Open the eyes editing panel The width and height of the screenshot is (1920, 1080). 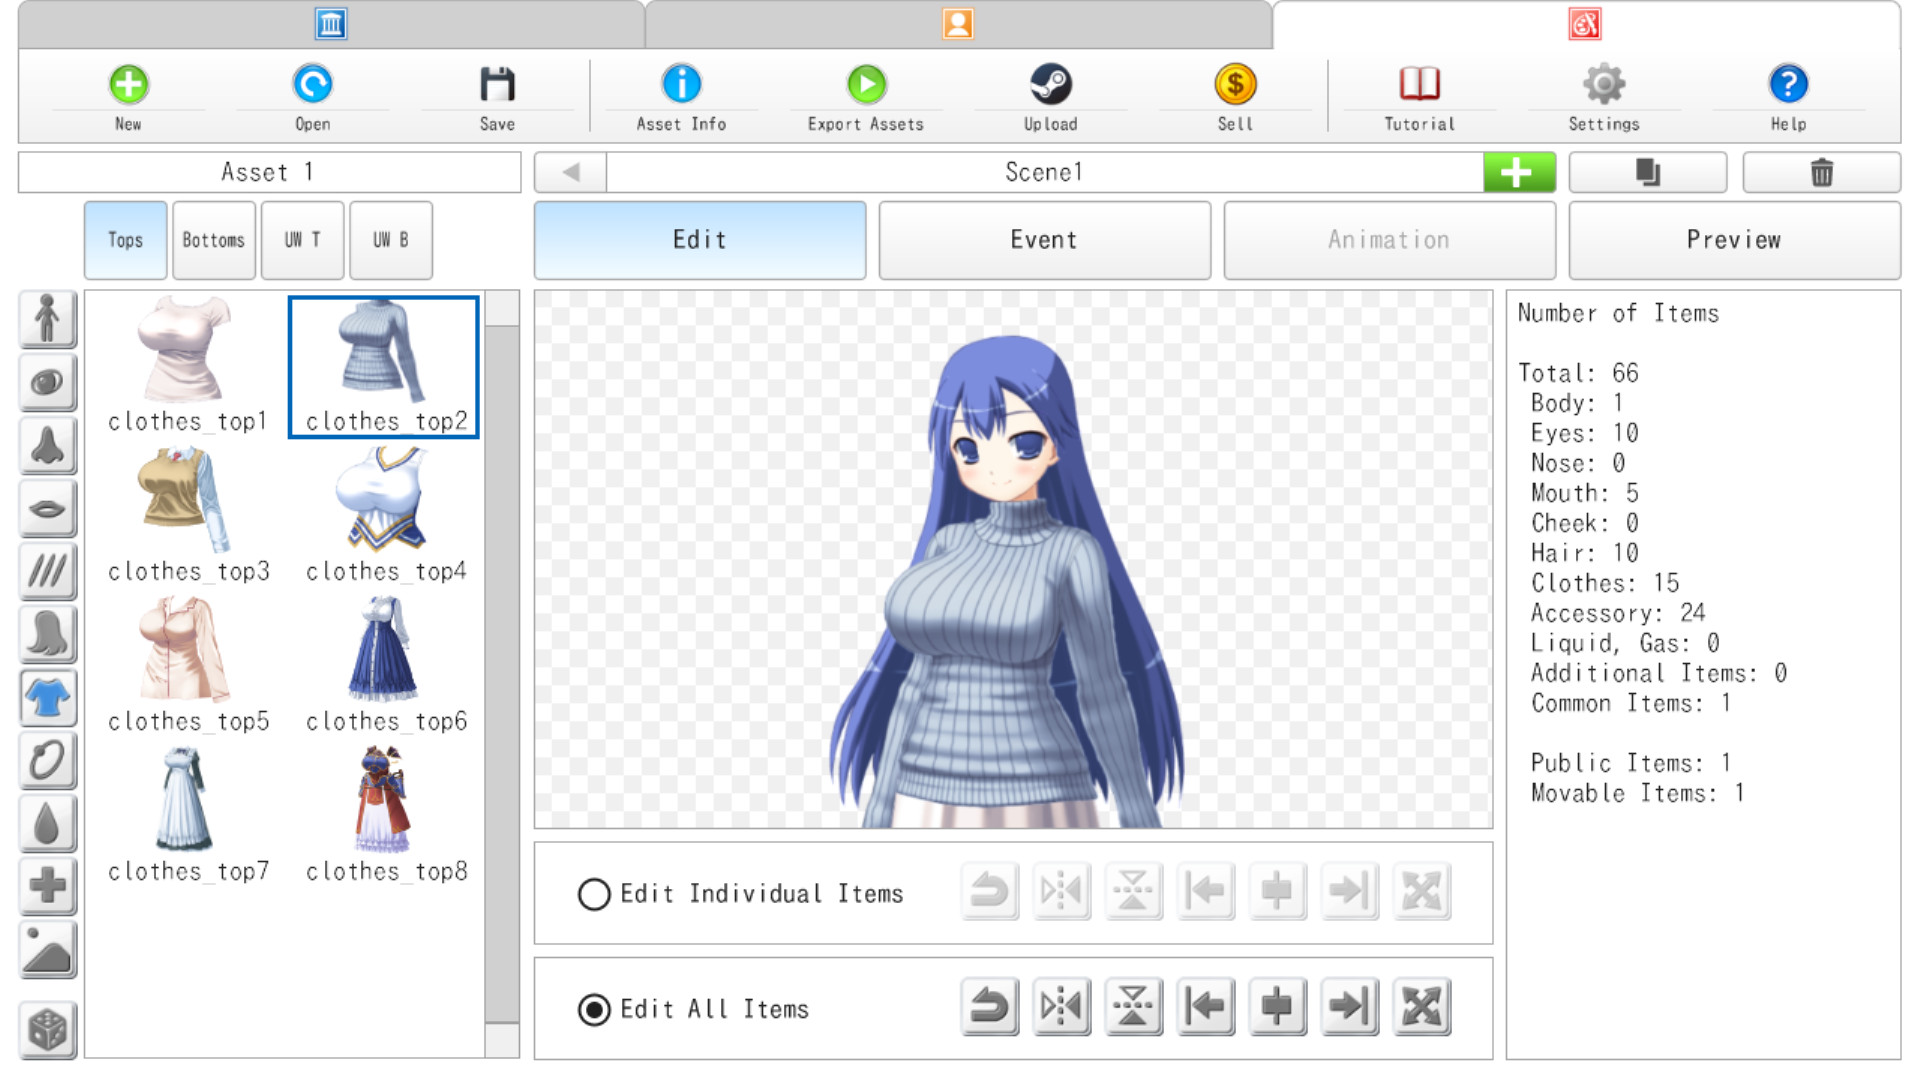[x=47, y=383]
